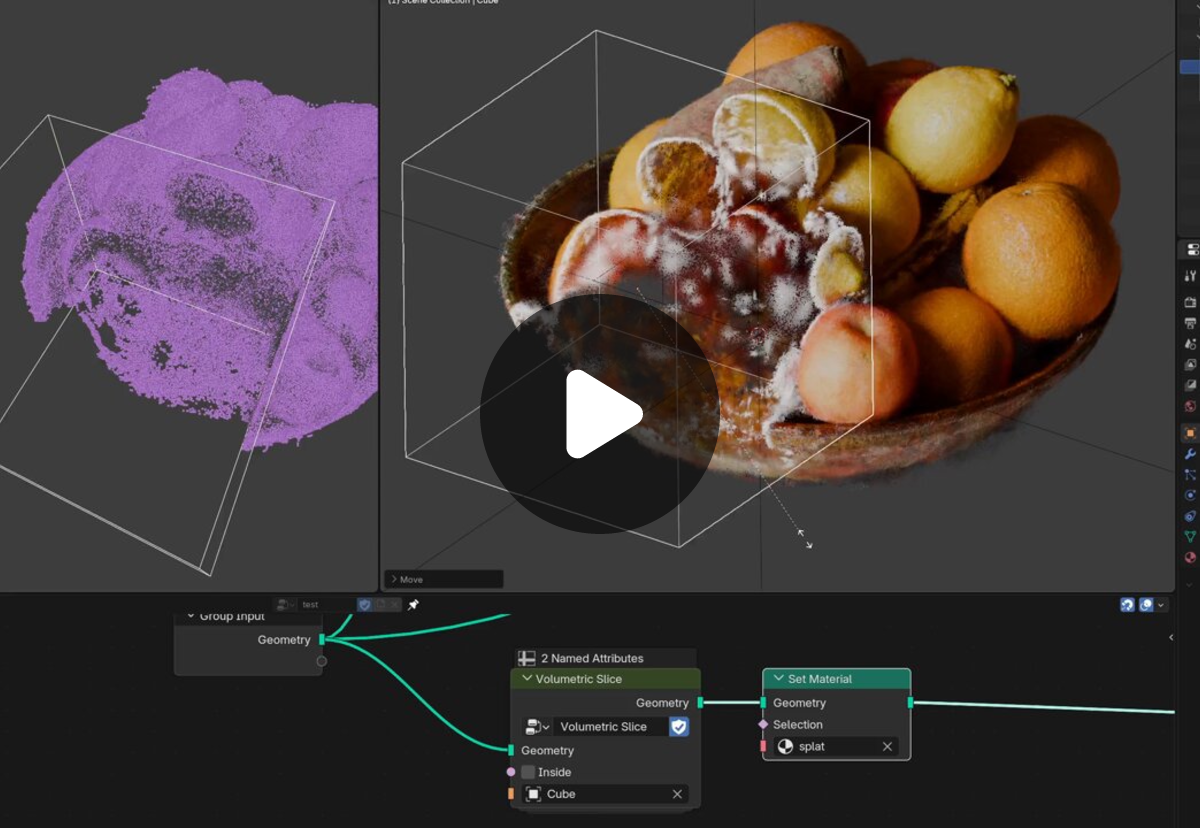The width and height of the screenshot is (1200, 828).
Task: Click the object icon in the Cube field
Action: [x=533, y=794]
